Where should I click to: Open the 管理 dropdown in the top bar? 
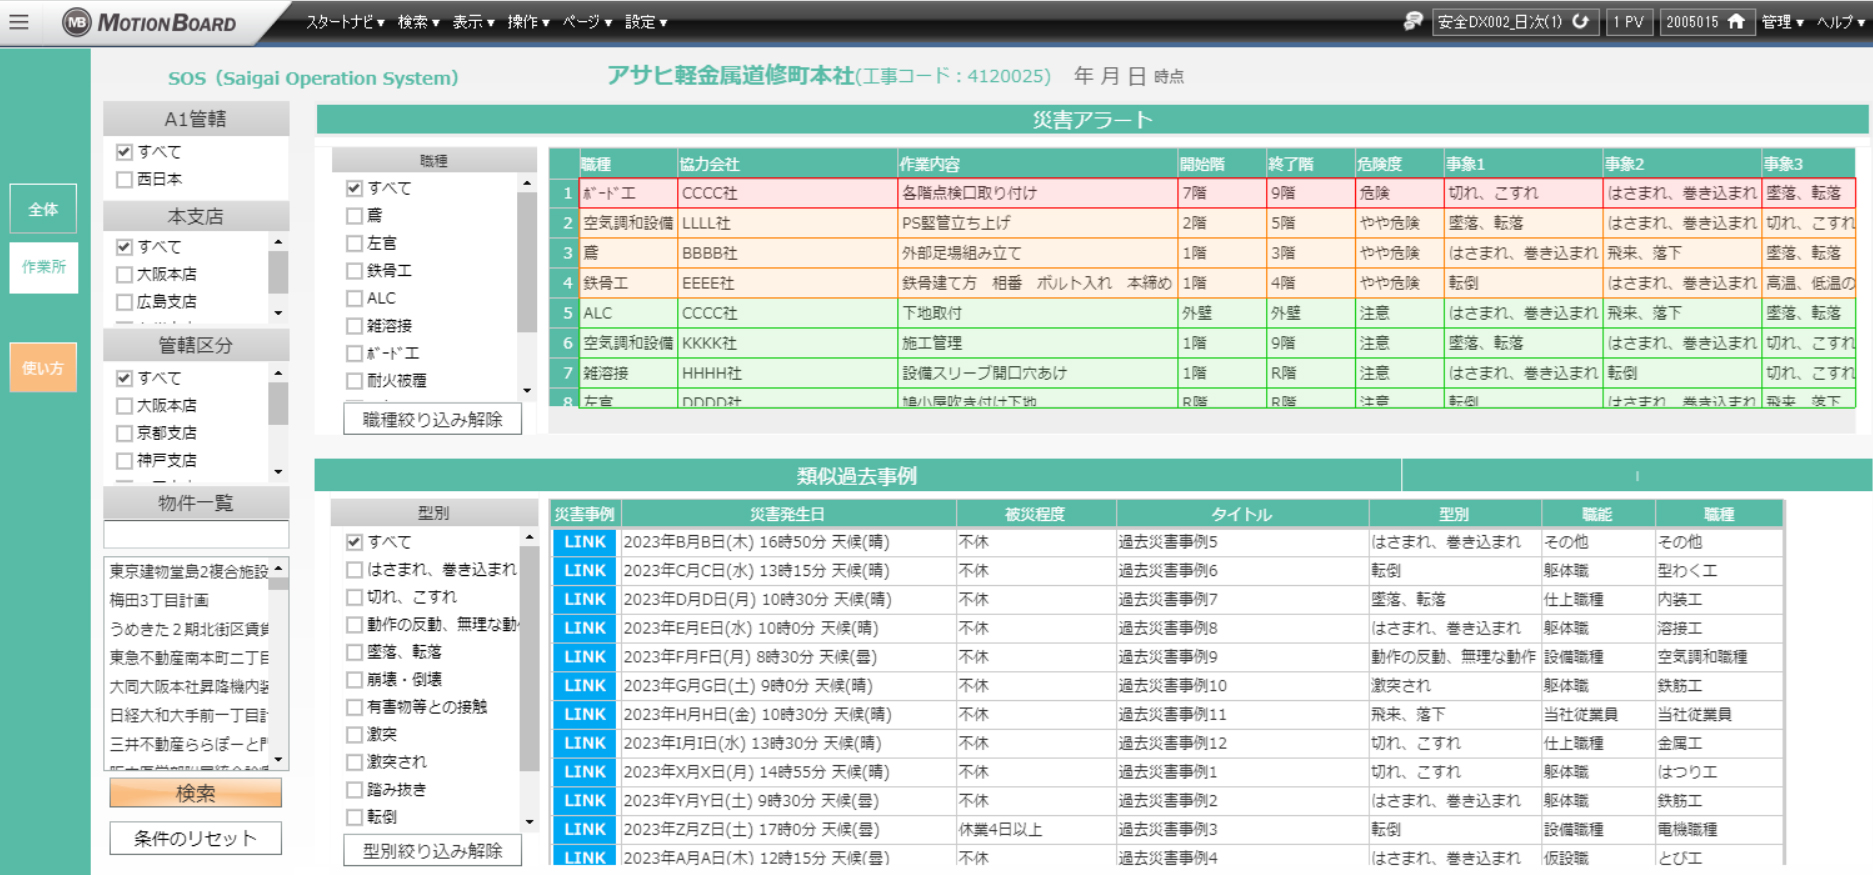coord(1782,22)
